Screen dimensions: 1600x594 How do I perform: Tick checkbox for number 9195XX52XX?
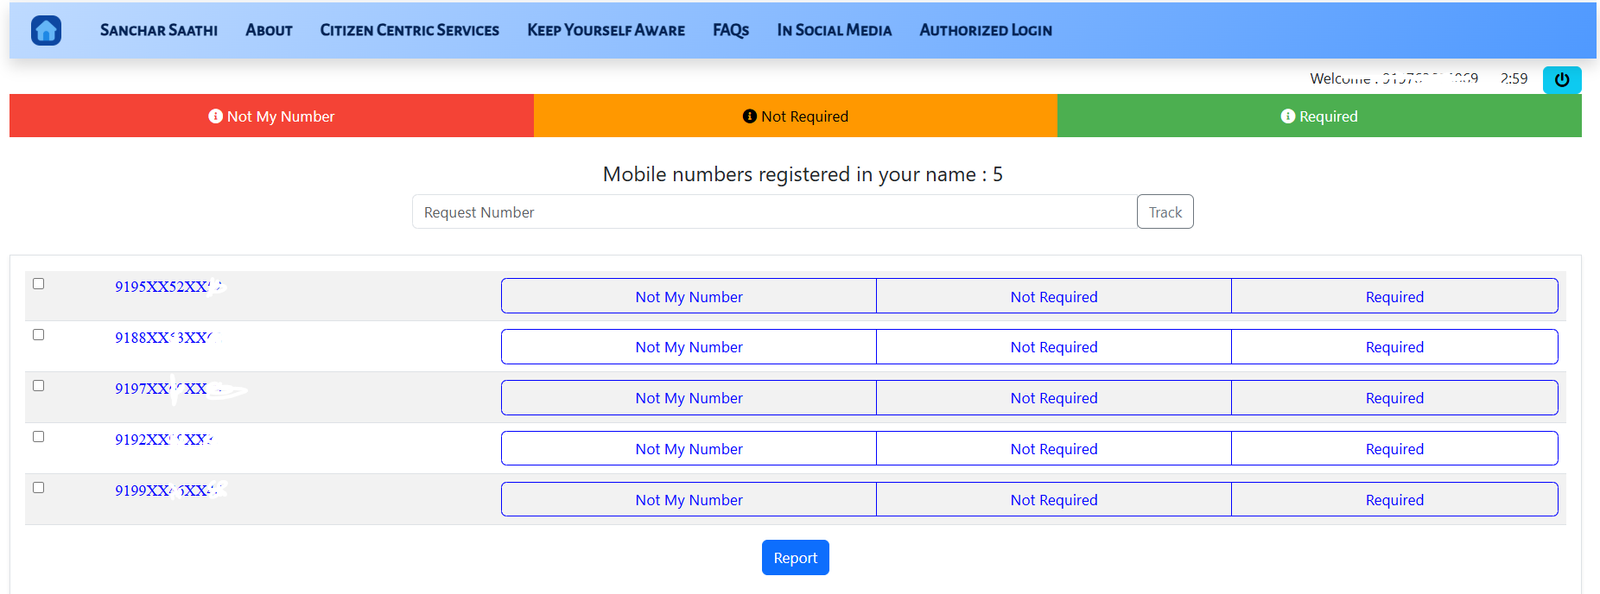click(x=39, y=284)
